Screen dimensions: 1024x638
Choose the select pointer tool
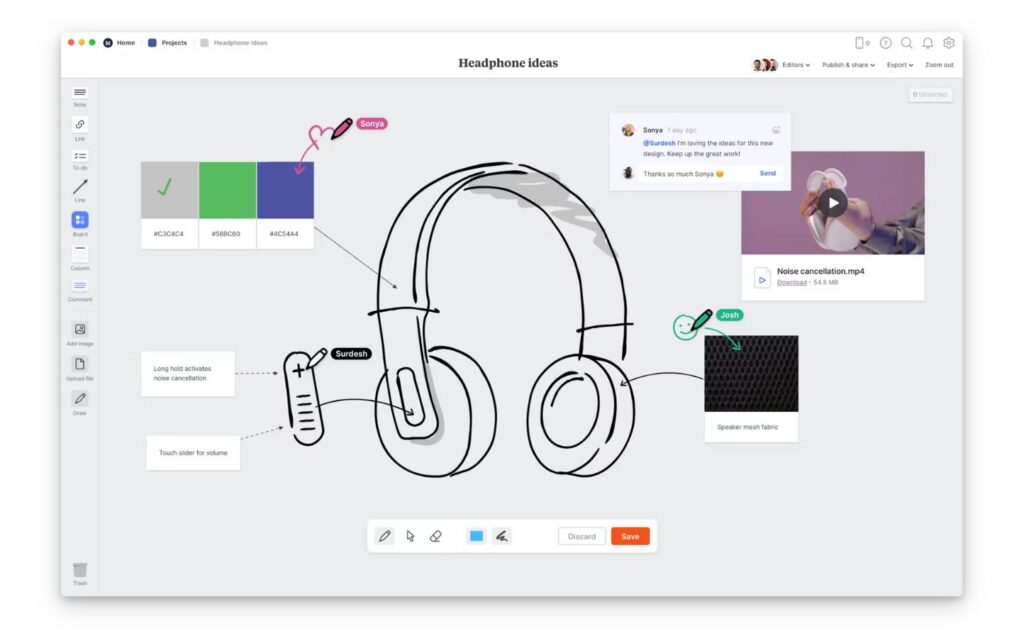(410, 536)
